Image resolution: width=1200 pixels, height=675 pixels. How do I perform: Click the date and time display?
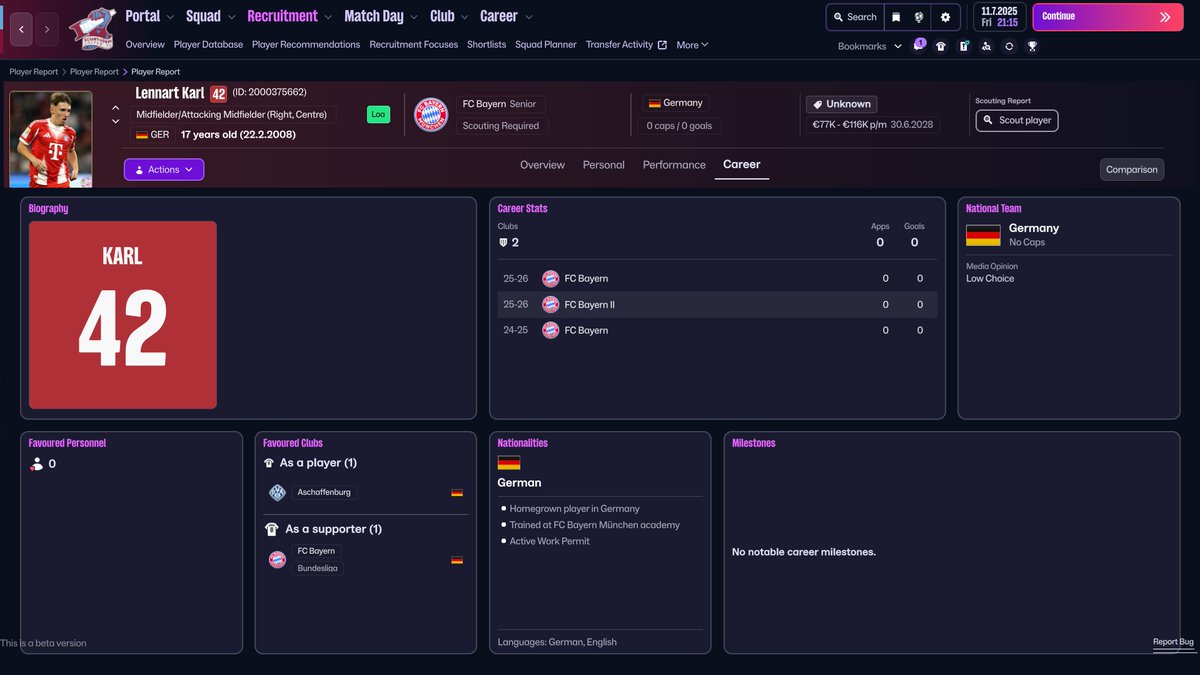1000,17
